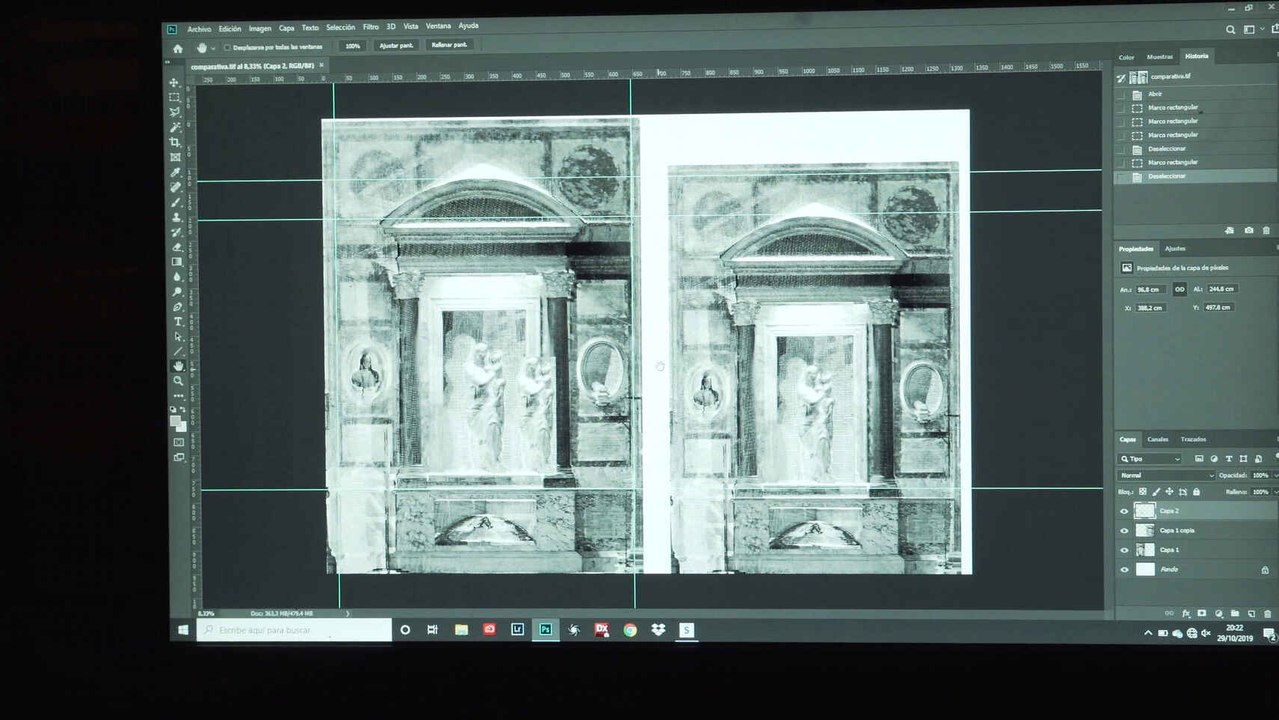Screen dimensions: 1279x720
Task: Select the Zoom tool
Action: point(178,381)
